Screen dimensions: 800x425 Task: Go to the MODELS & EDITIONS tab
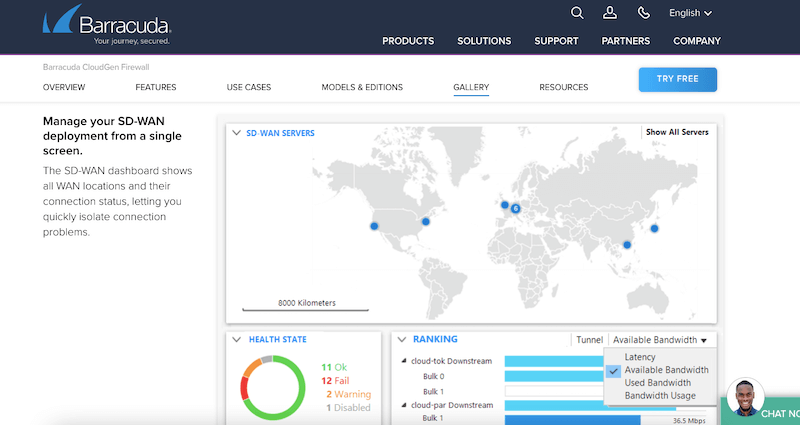tap(362, 87)
